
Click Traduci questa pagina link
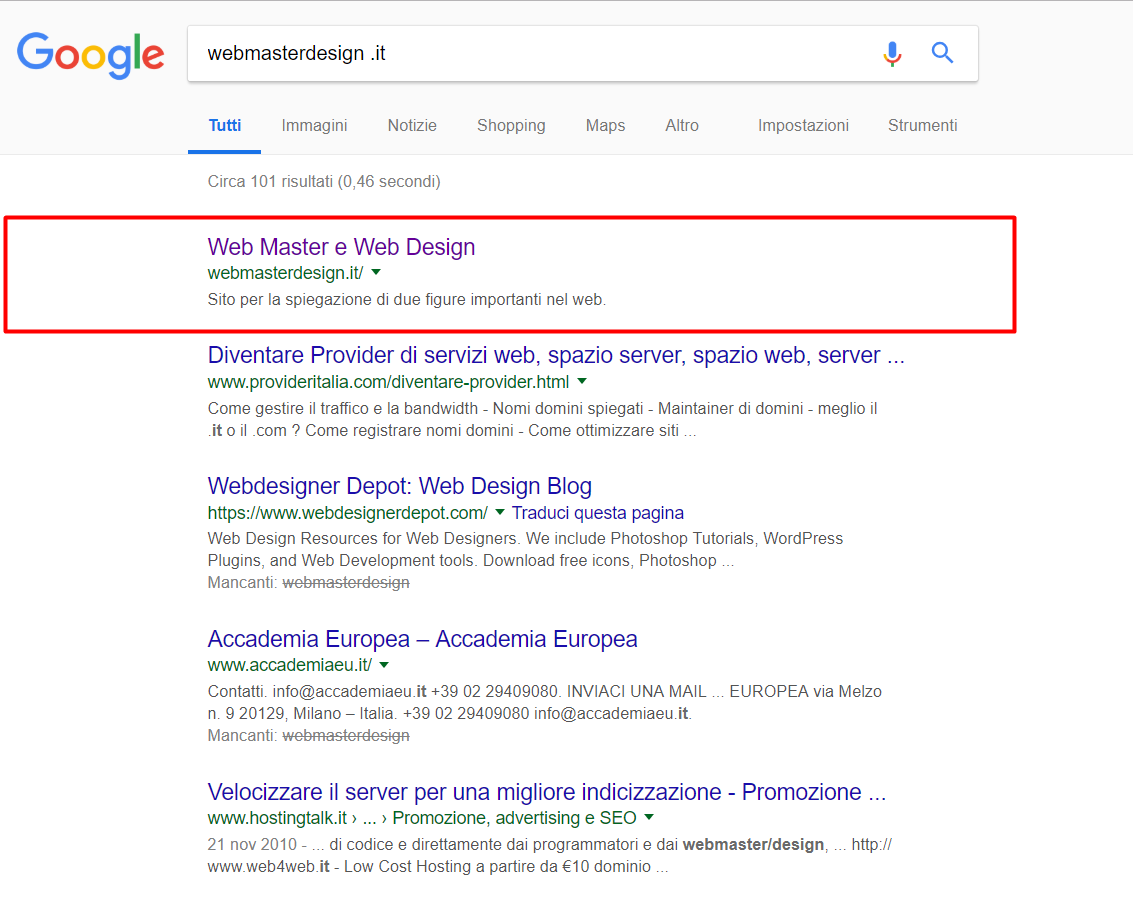(x=598, y=513)
